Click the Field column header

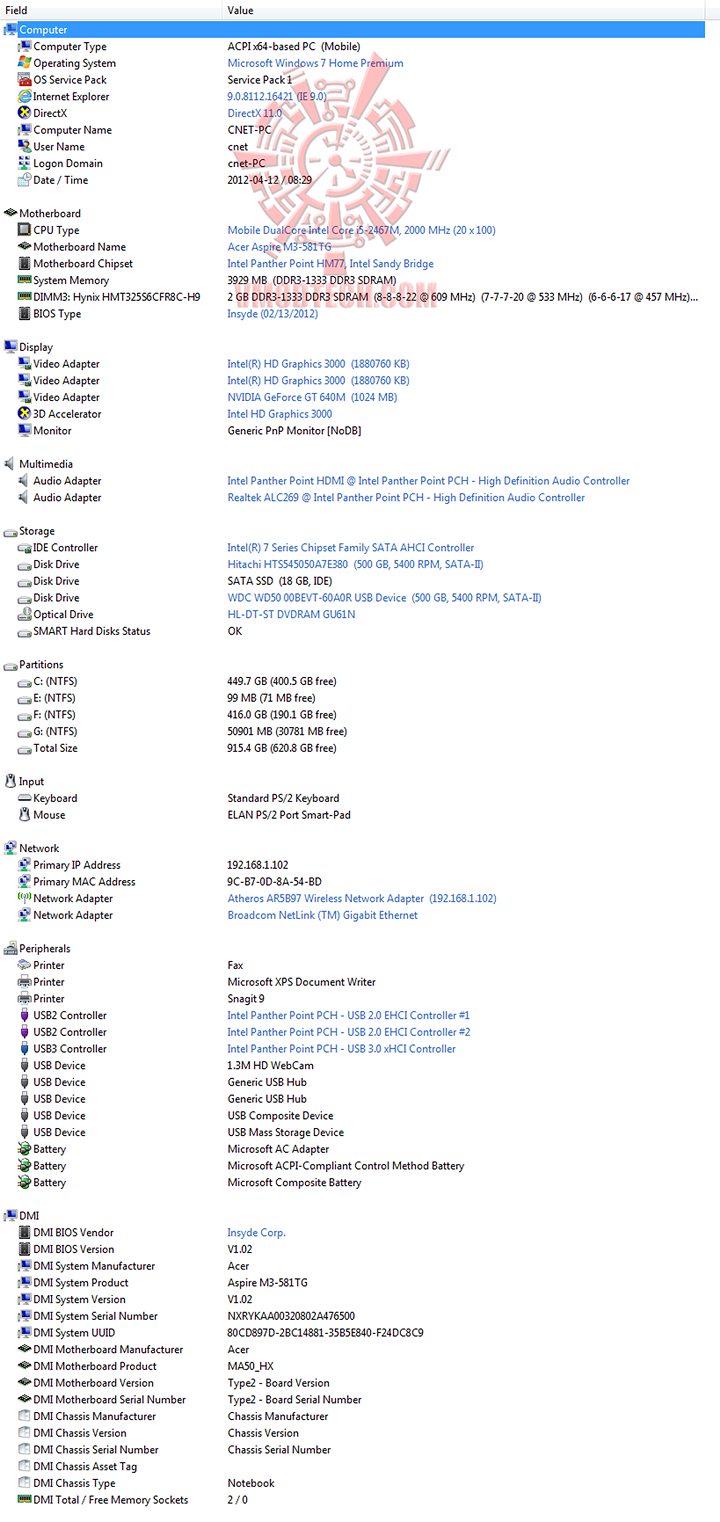pos(110,10)
